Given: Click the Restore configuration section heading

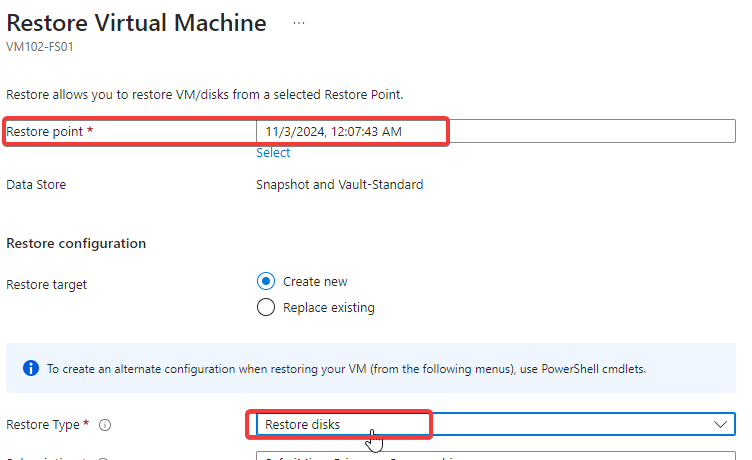Looking at the screenshot, I should pyautogui.click(x=76, y=243).
